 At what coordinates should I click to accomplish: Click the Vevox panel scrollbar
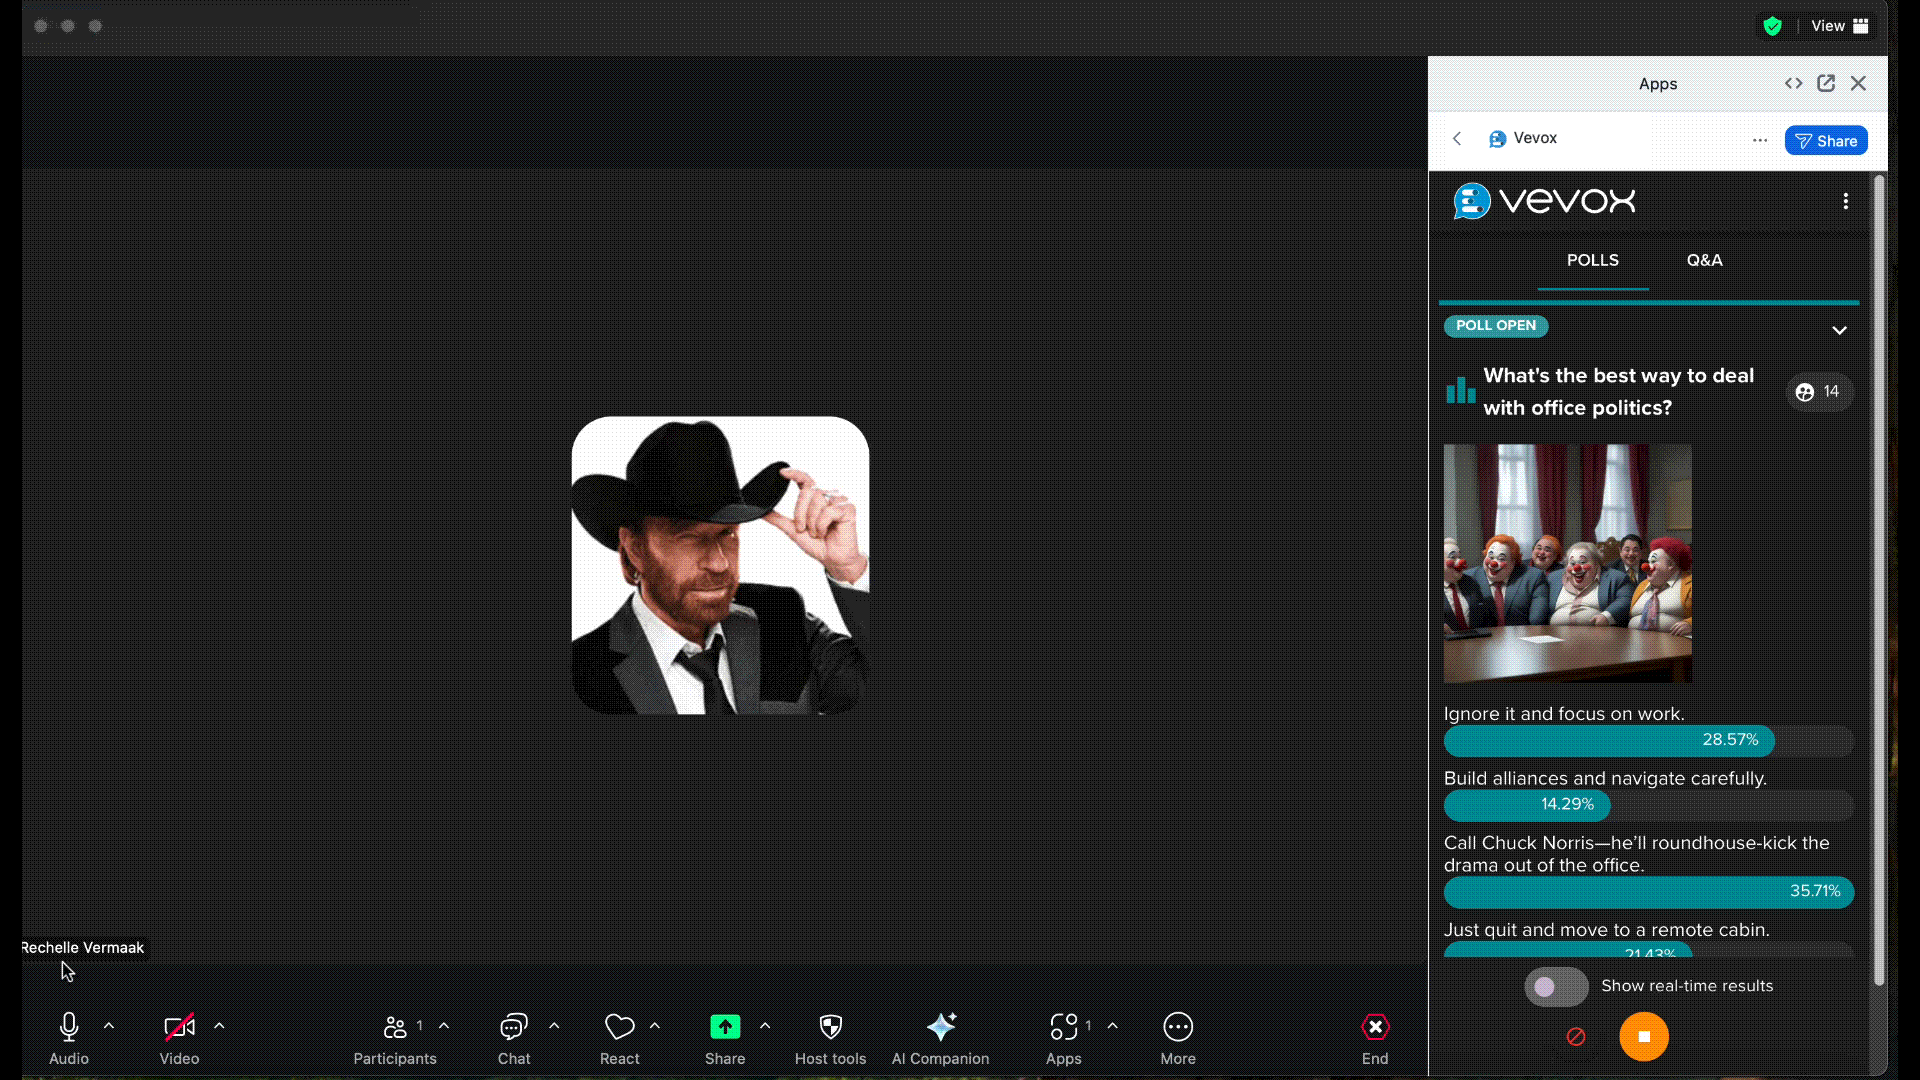click(1879, 580)
